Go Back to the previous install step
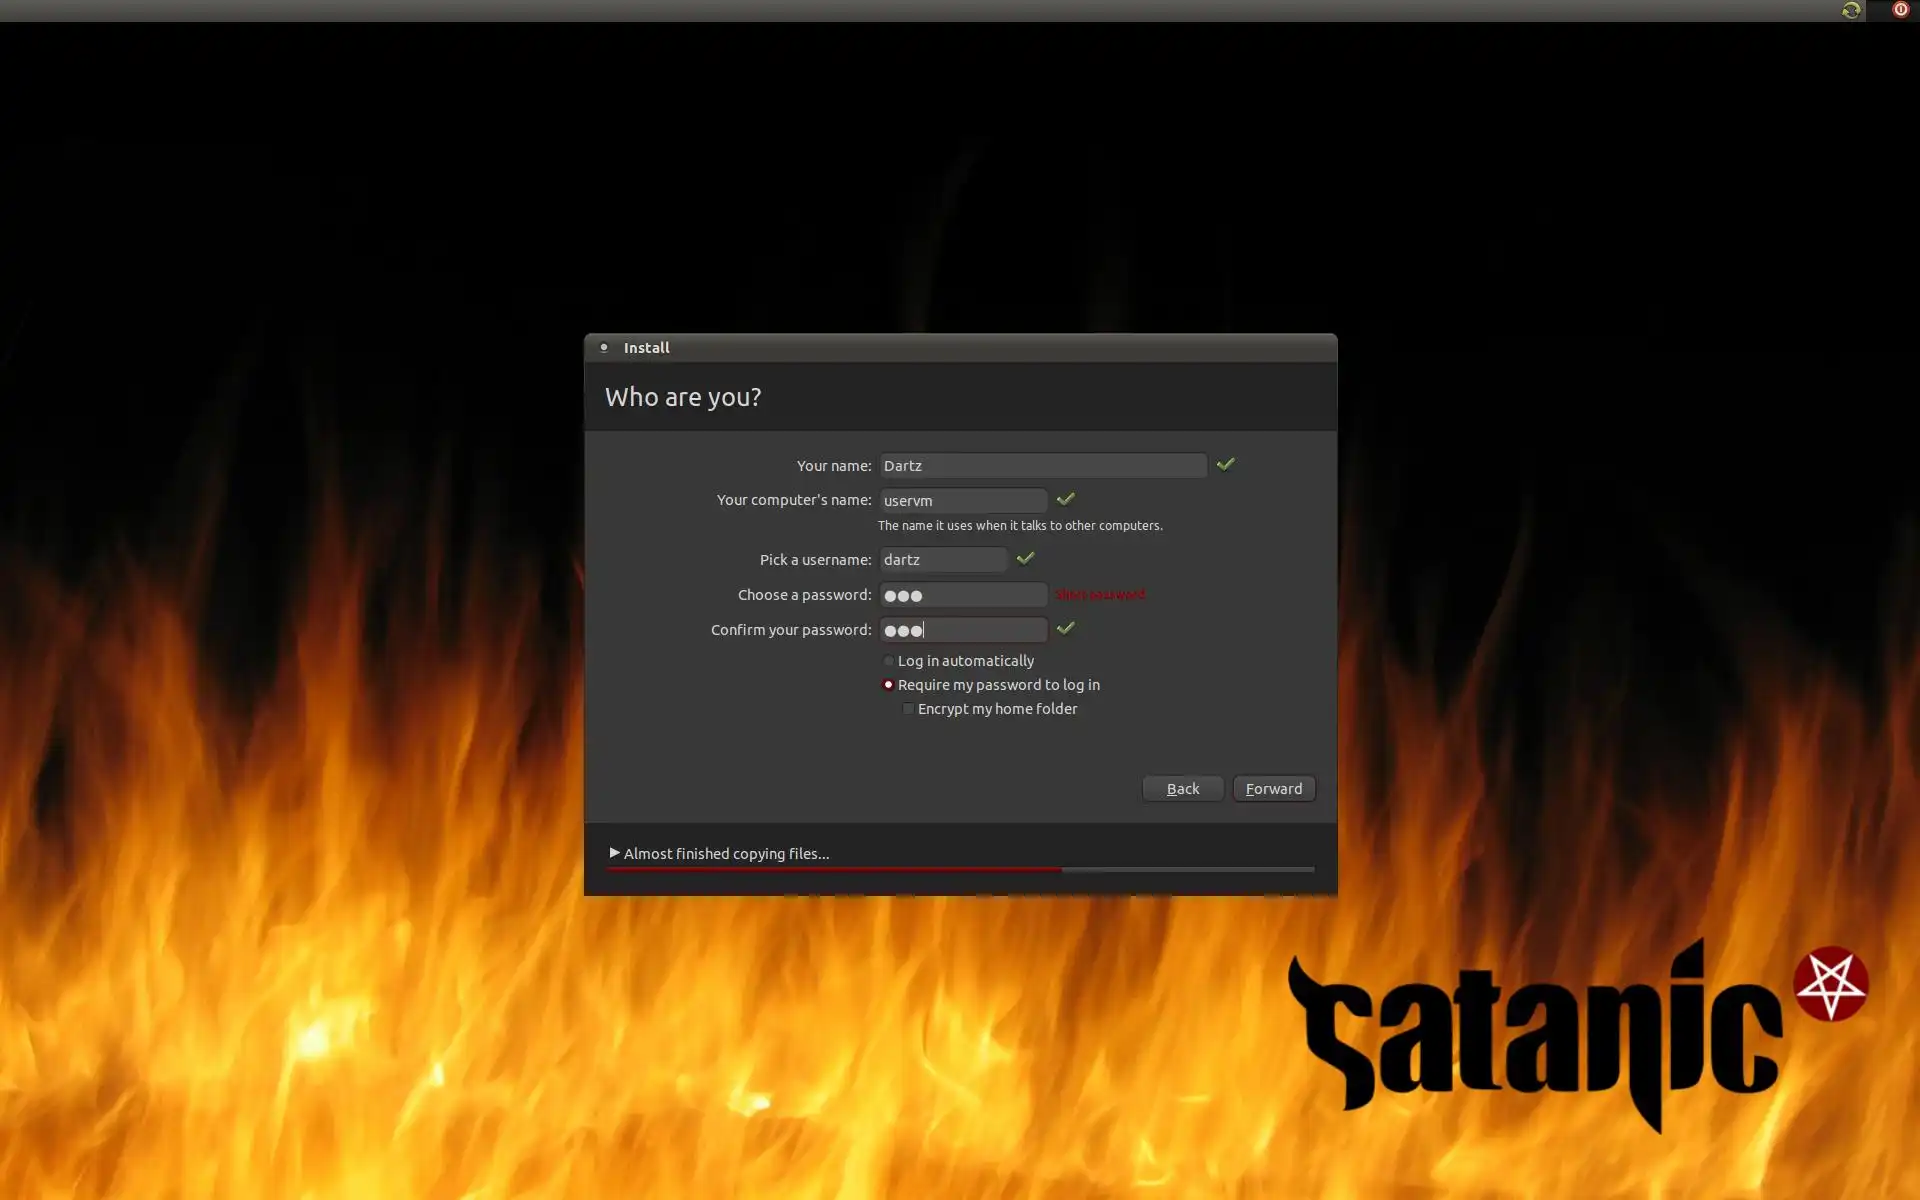 (1182, 789)
